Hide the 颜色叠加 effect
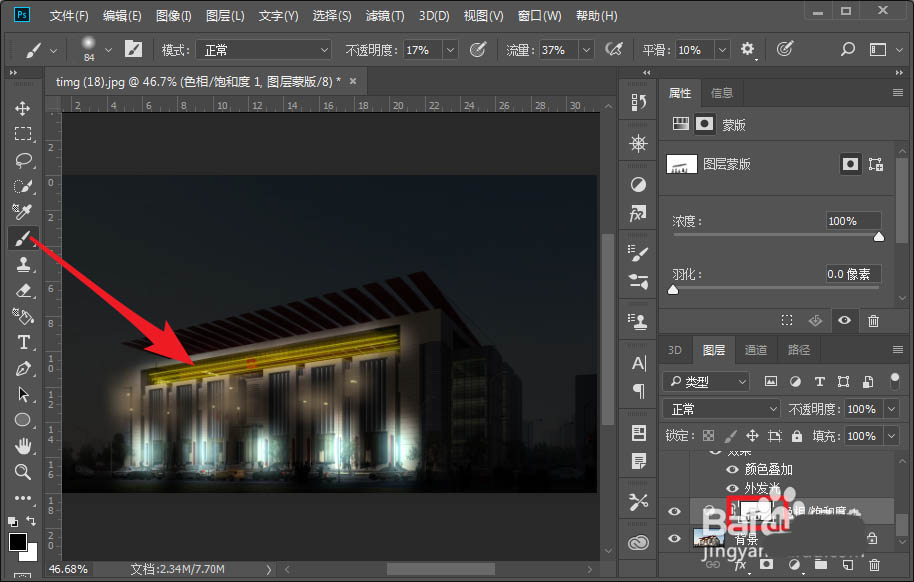Screen dimensions: 914x582 (x=733, y=469)
